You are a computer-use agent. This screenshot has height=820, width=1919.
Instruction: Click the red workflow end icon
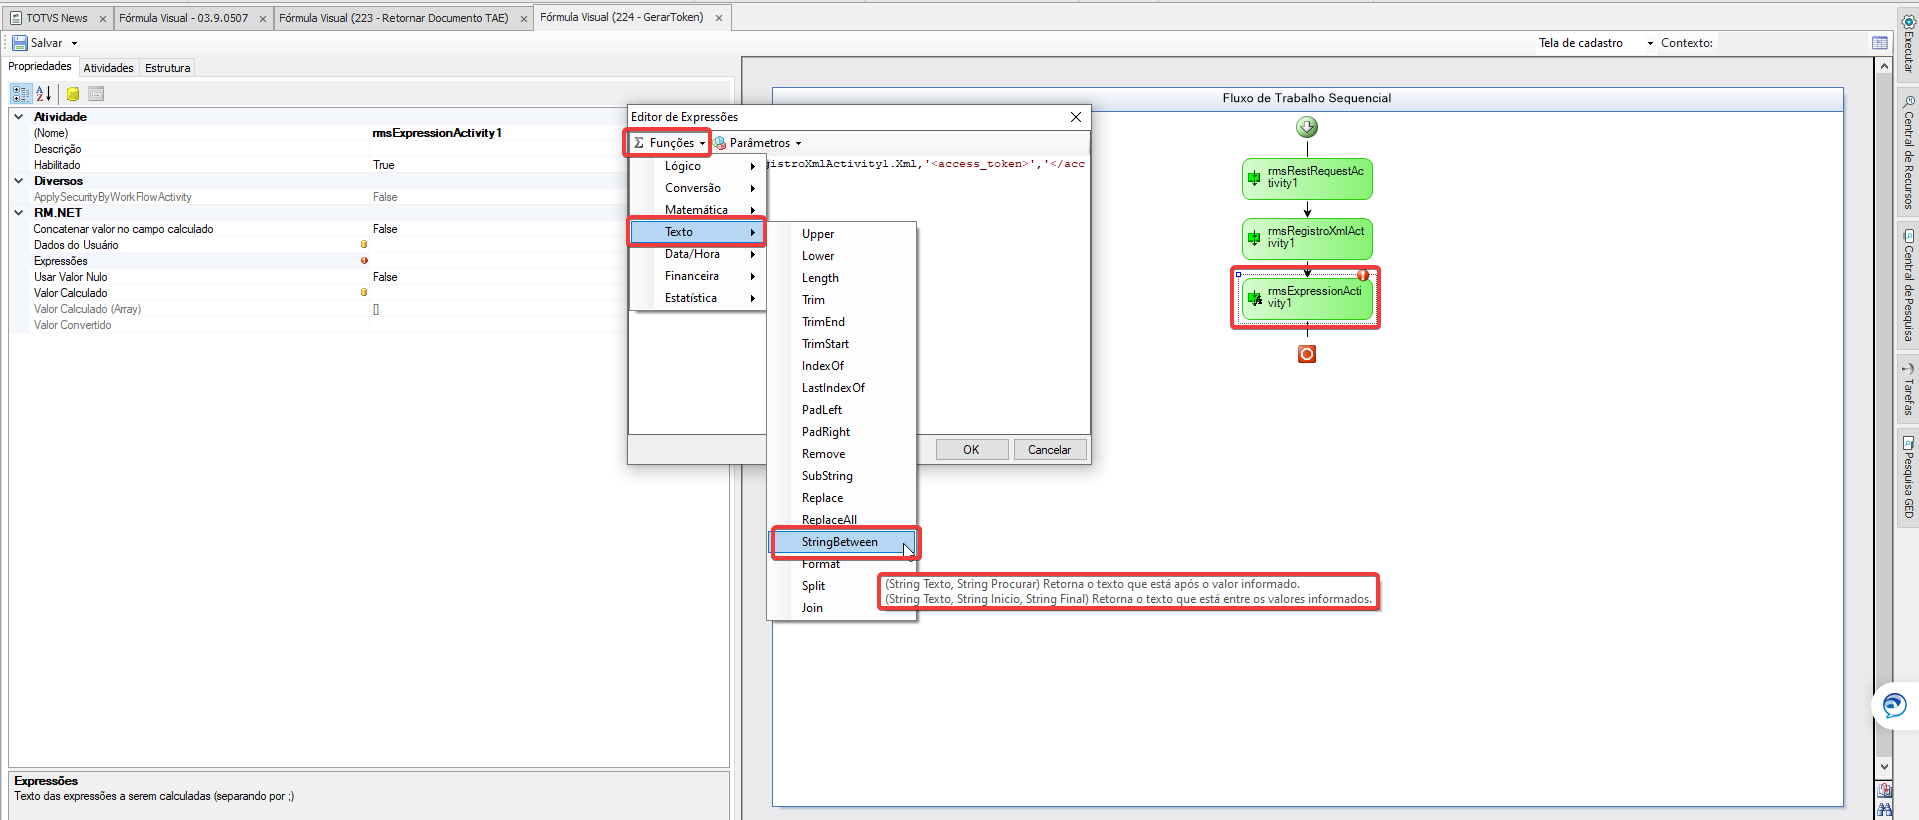click(x=1307, y=354)
